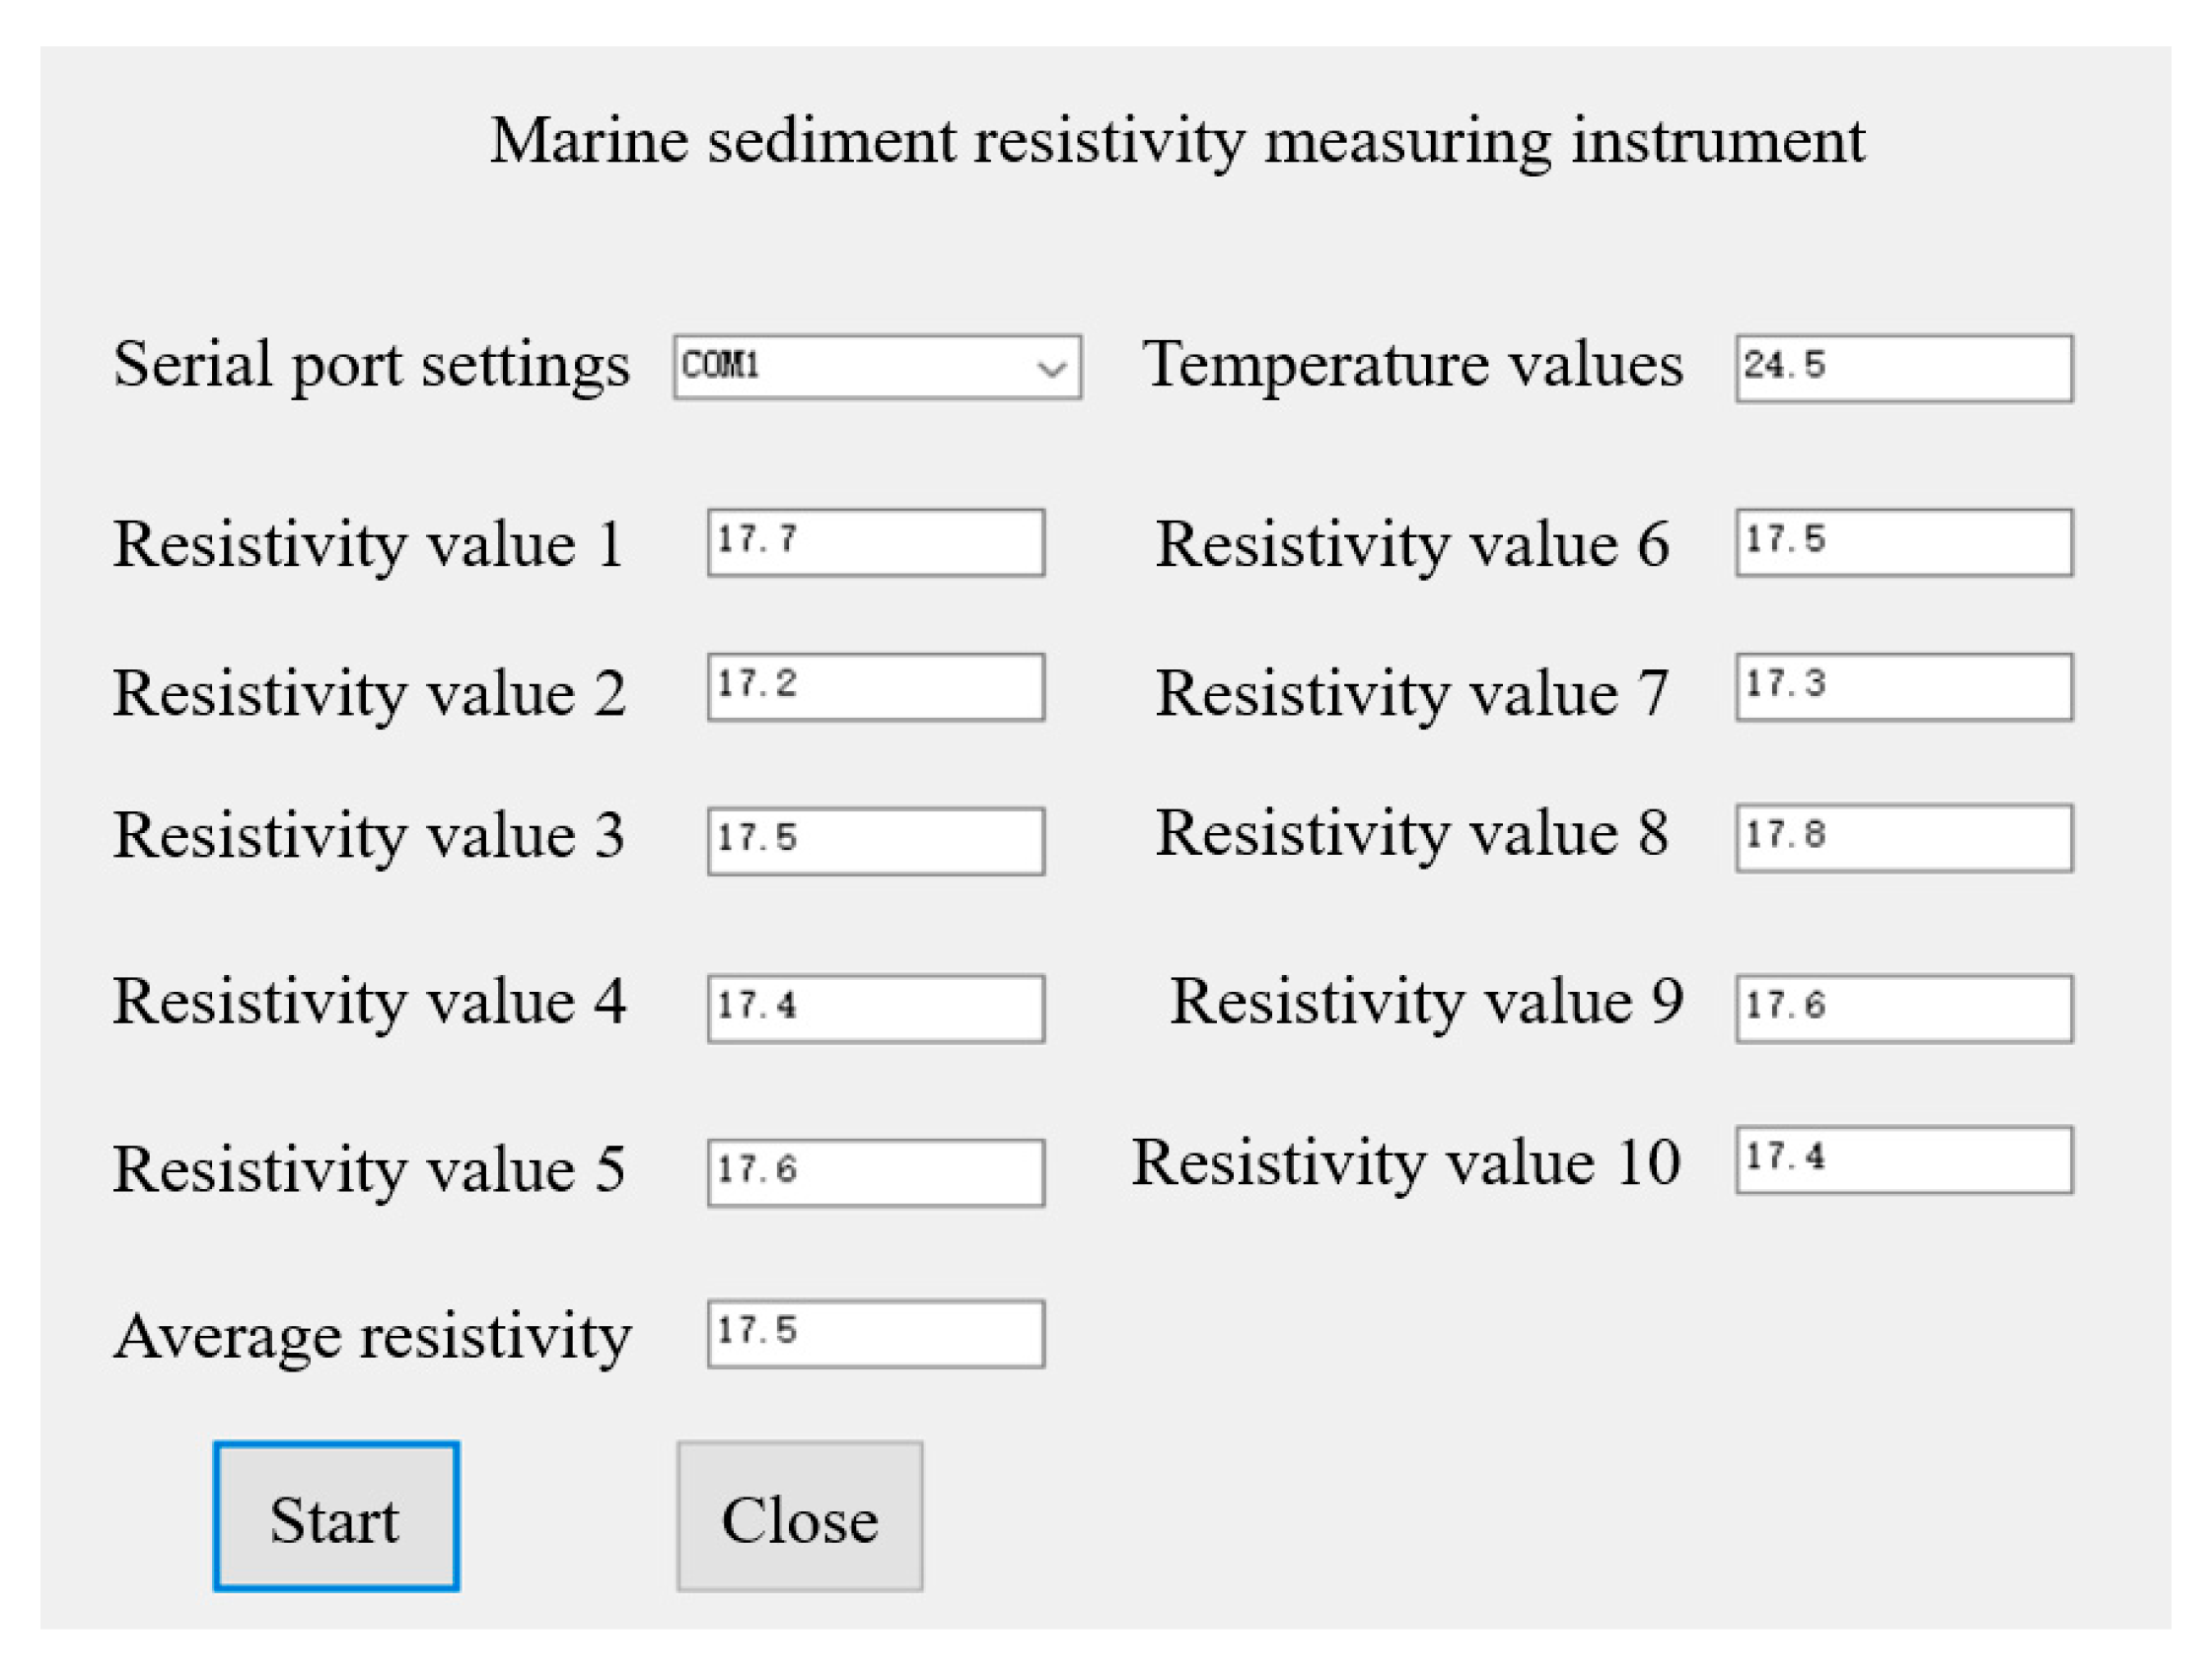Click the Serial port settings label
This screenshot has width=2212, height=1680.
[x=371, y=364]
